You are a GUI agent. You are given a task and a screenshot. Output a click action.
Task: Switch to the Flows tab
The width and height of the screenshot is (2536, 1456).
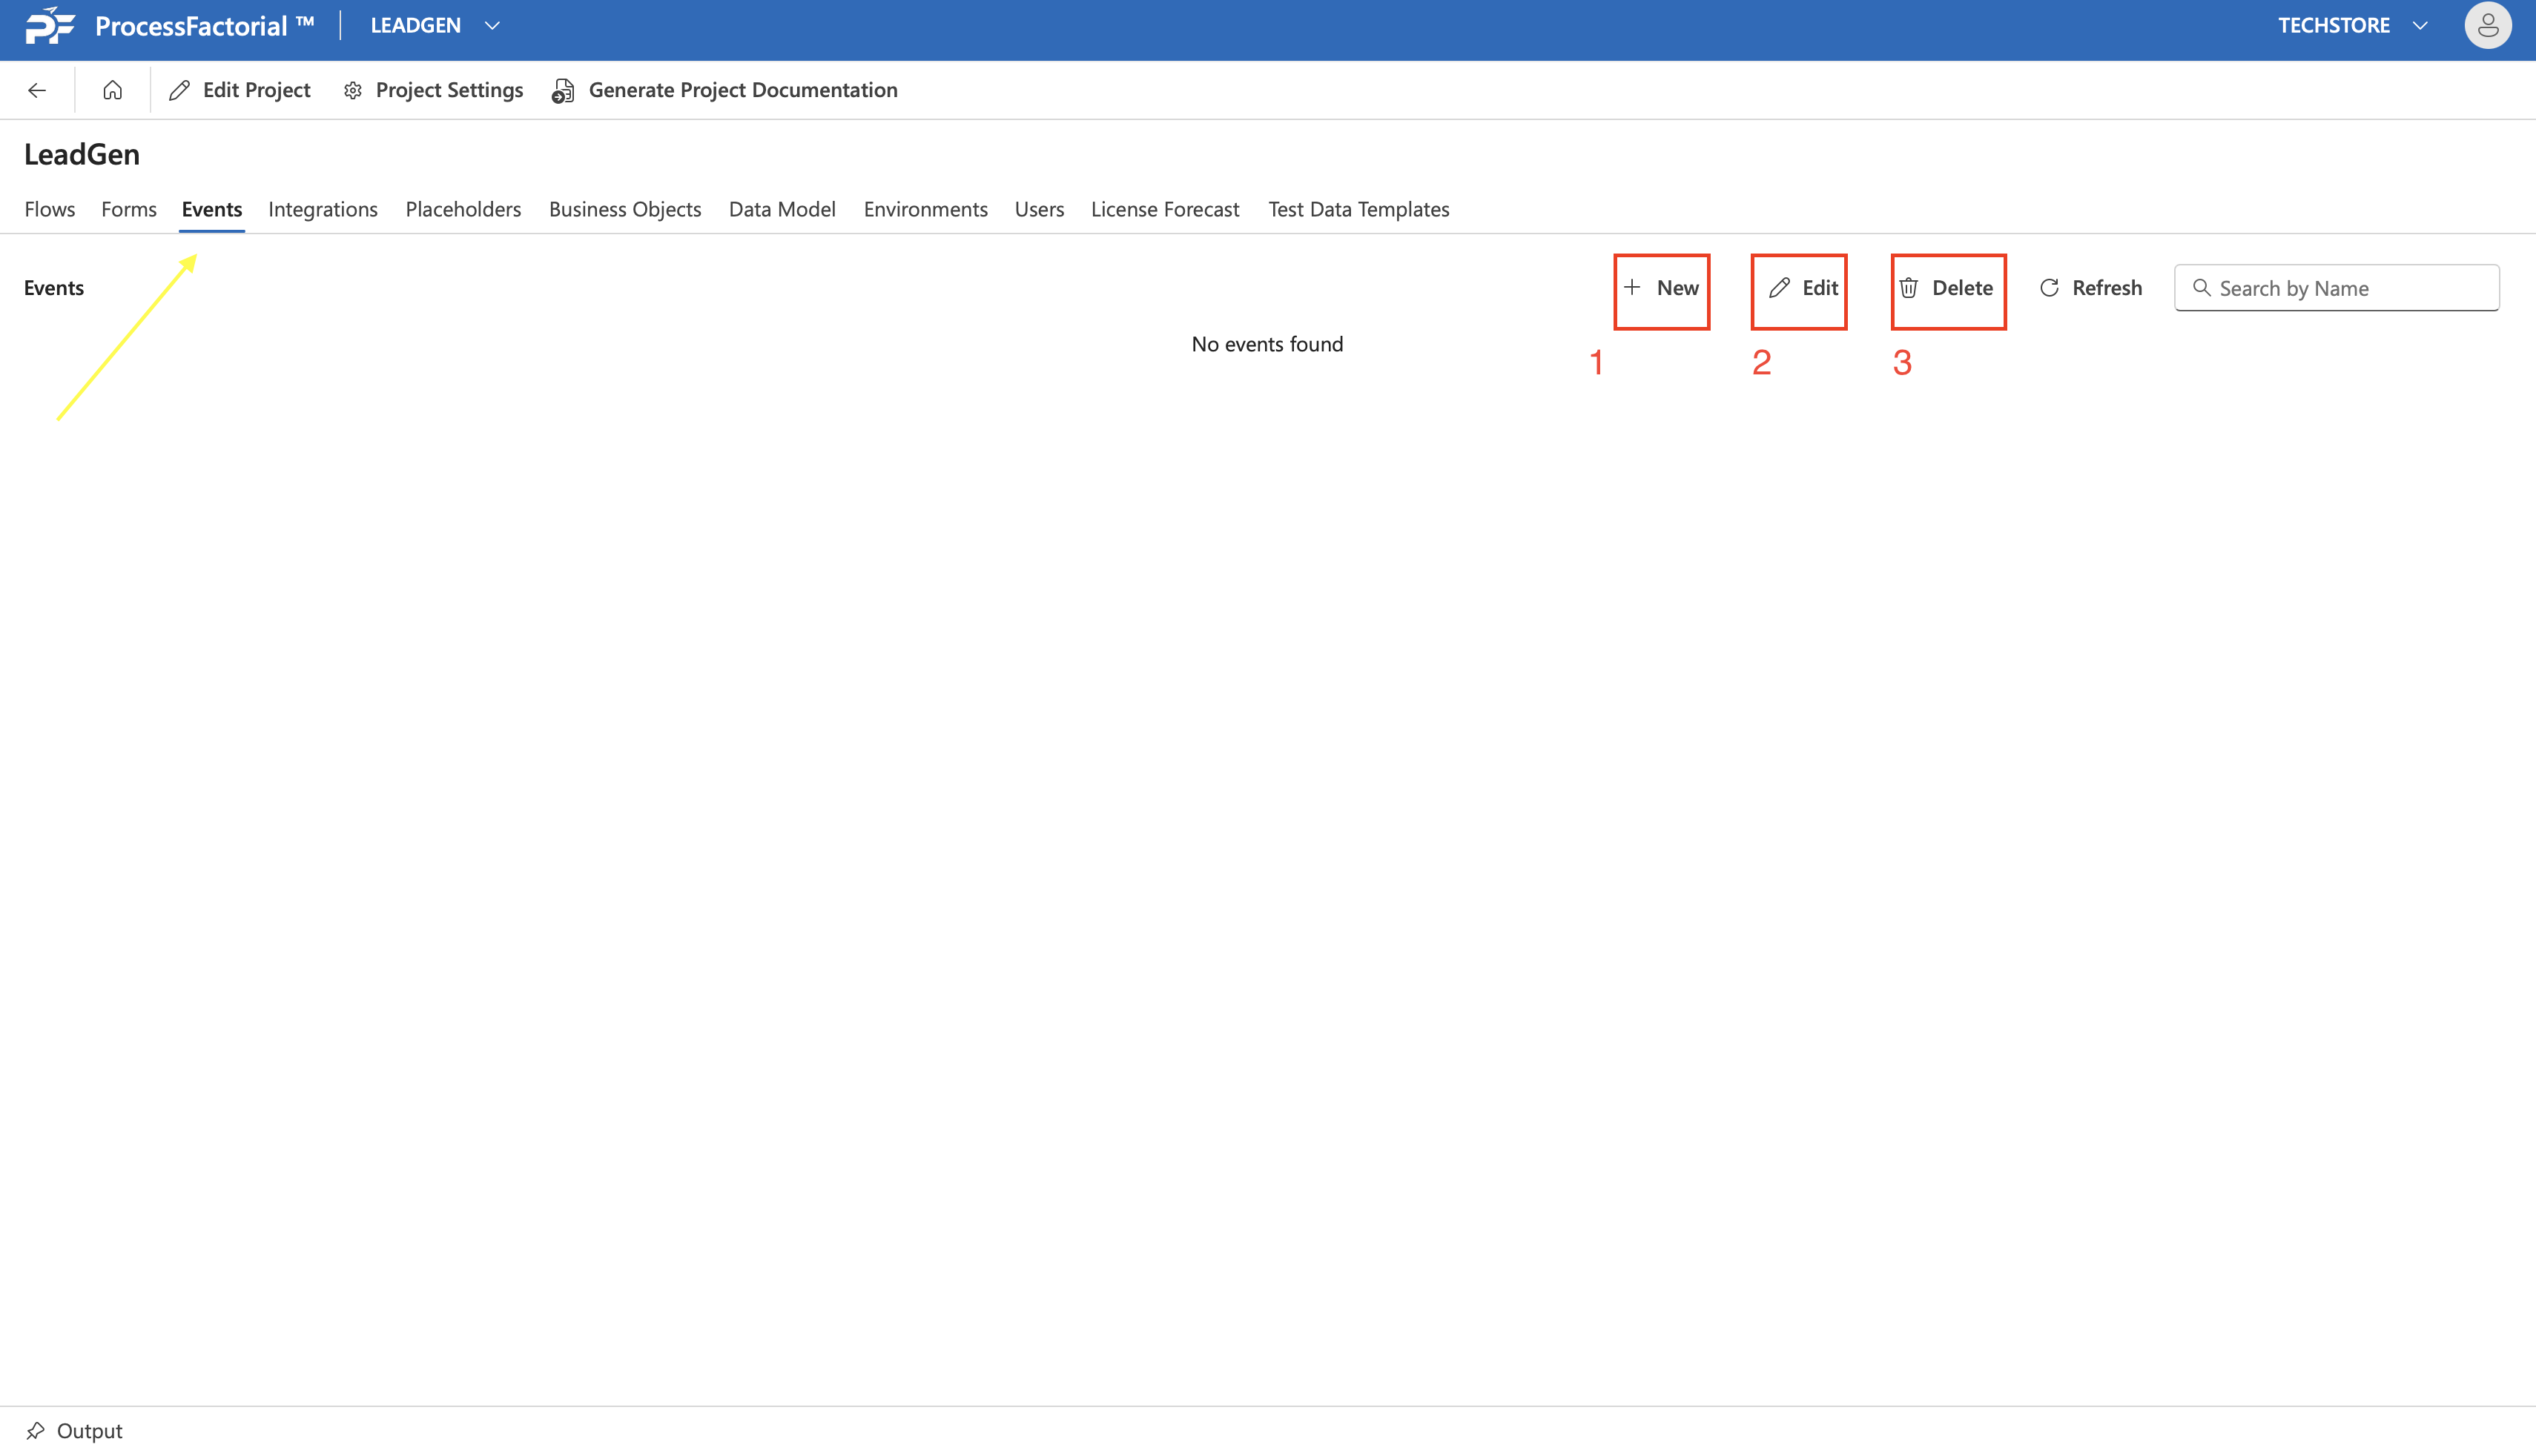pos(50,209)
